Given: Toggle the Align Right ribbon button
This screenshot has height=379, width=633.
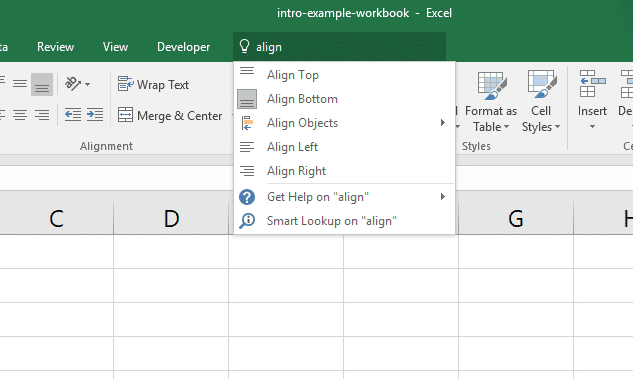Looking at the screenshot, I should (42, 115).
